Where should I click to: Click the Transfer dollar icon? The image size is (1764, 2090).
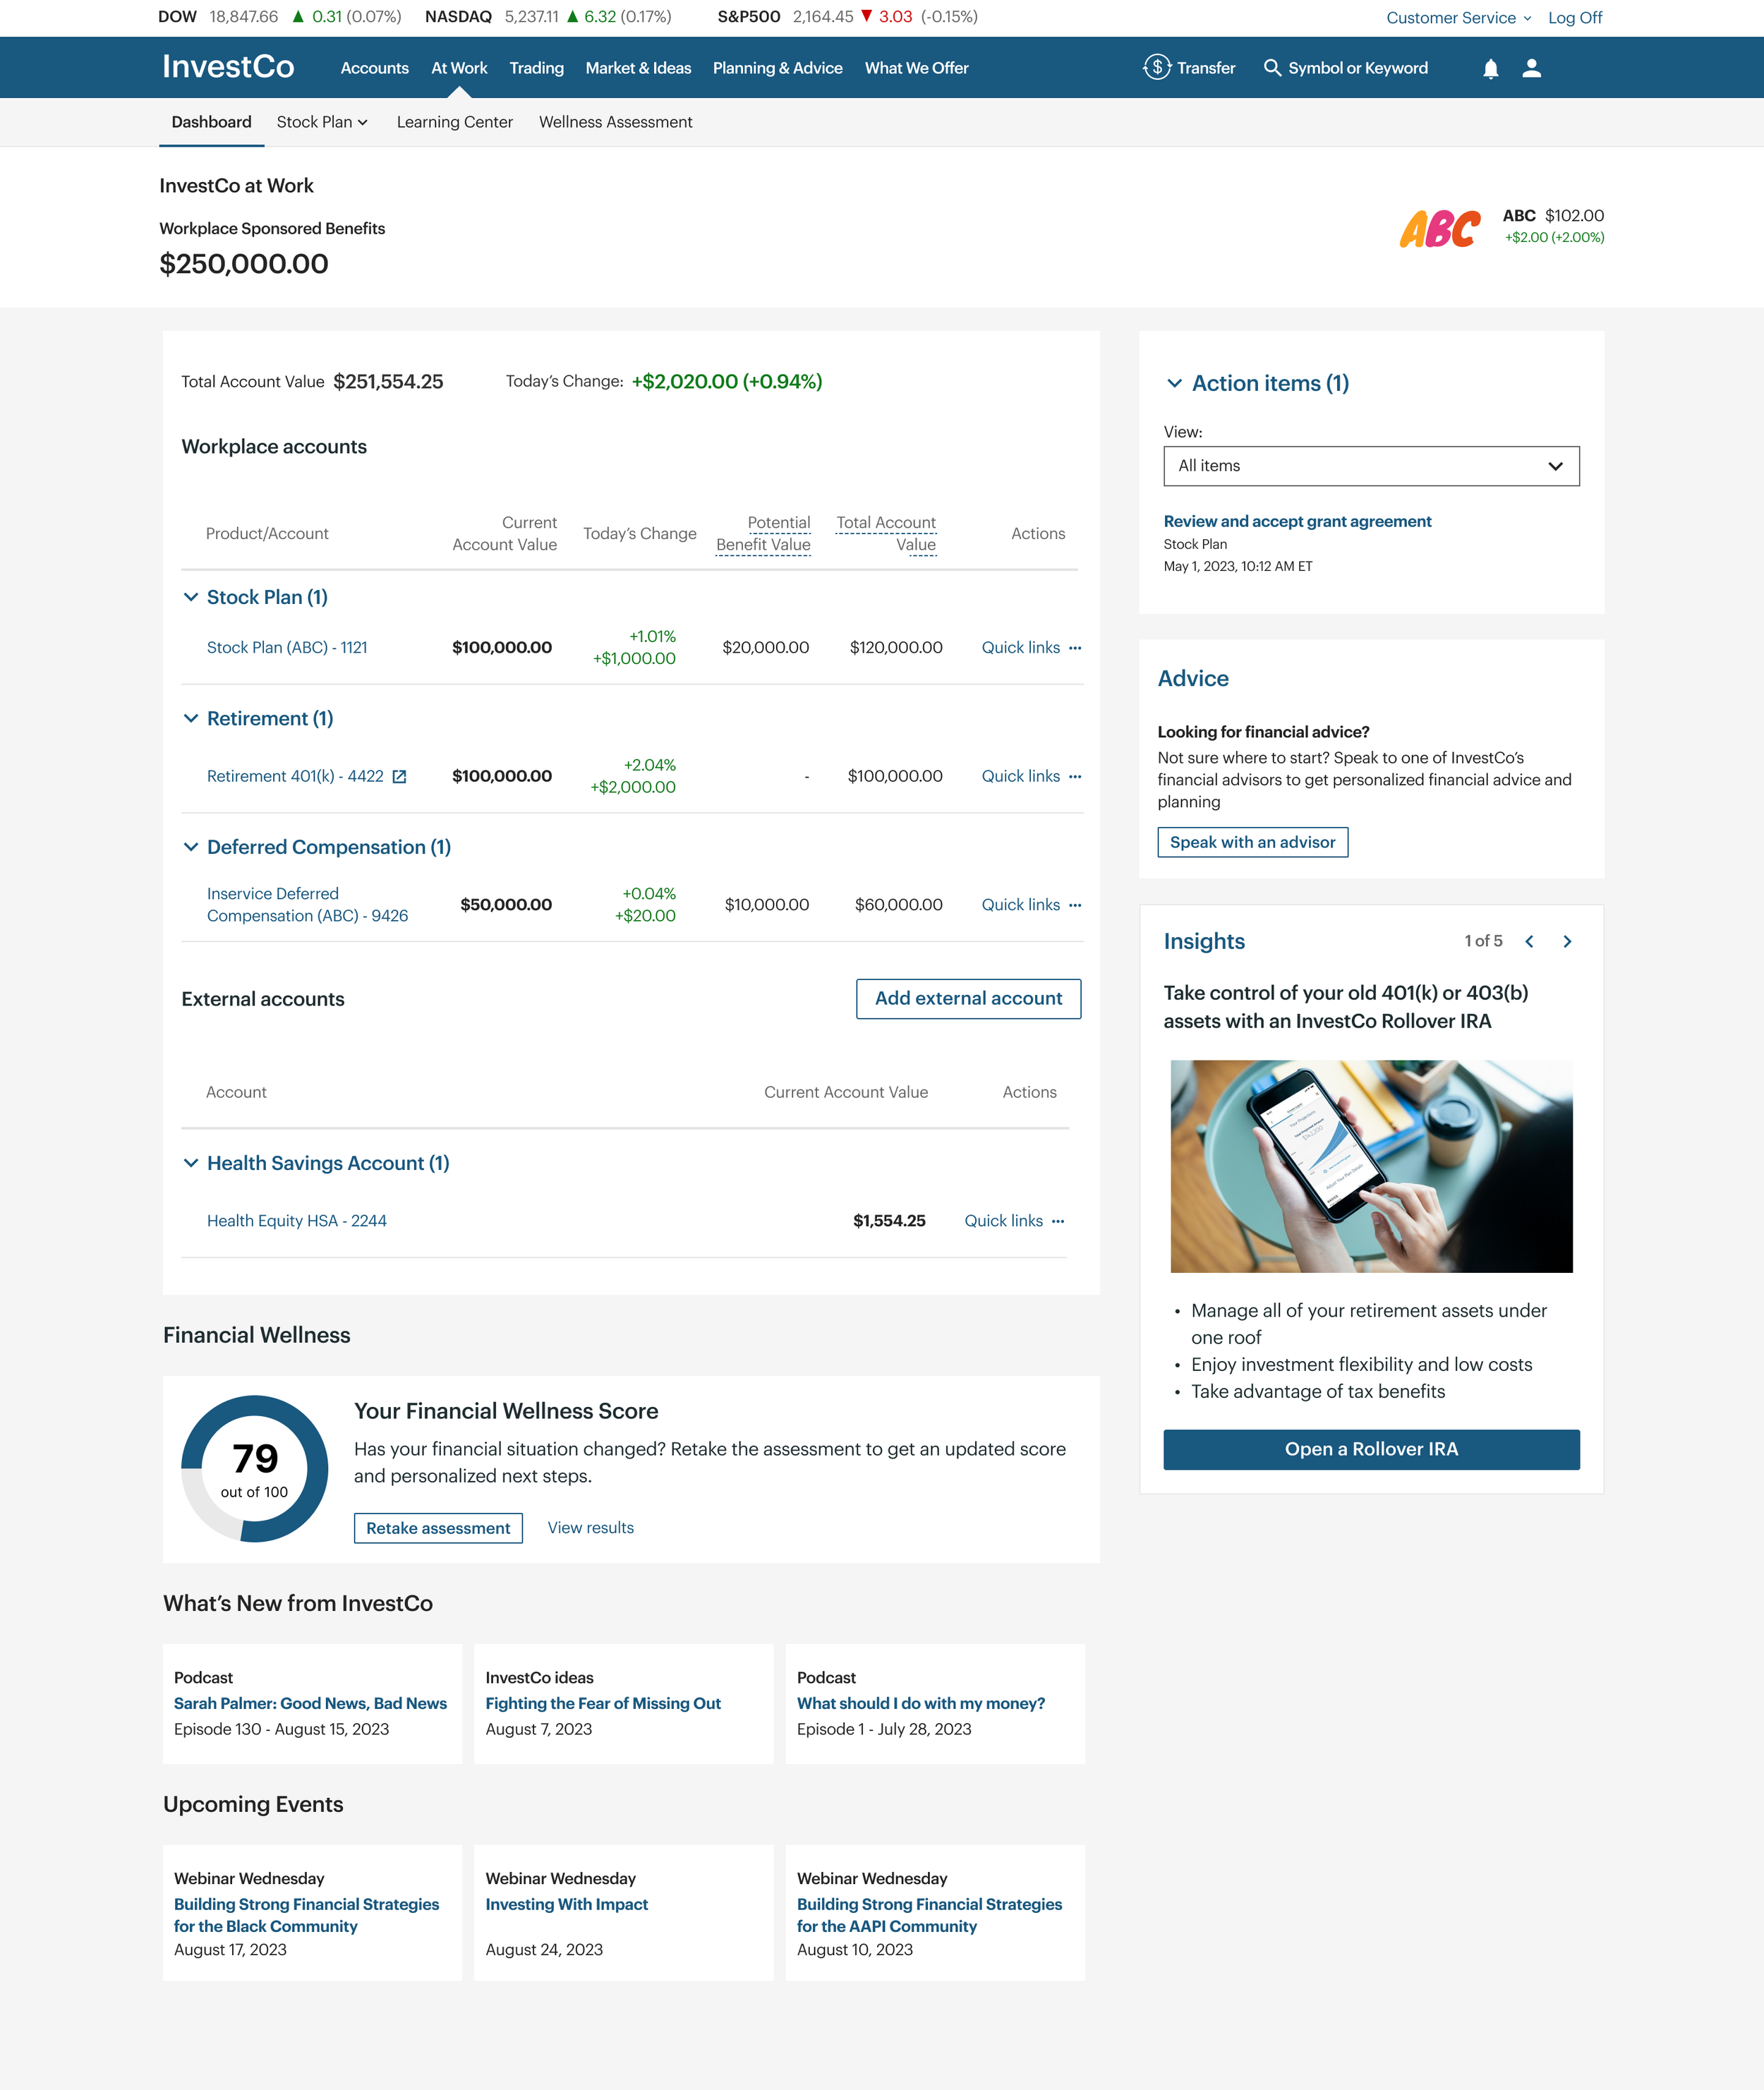coord(1157,67)
